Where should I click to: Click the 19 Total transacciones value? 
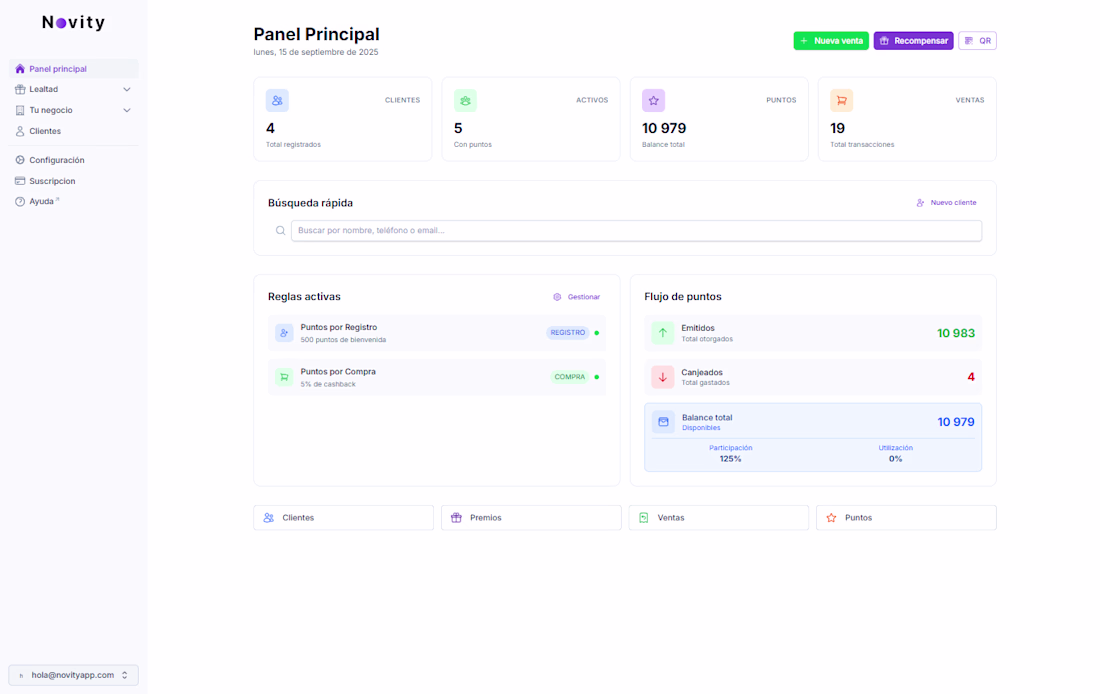838,128
